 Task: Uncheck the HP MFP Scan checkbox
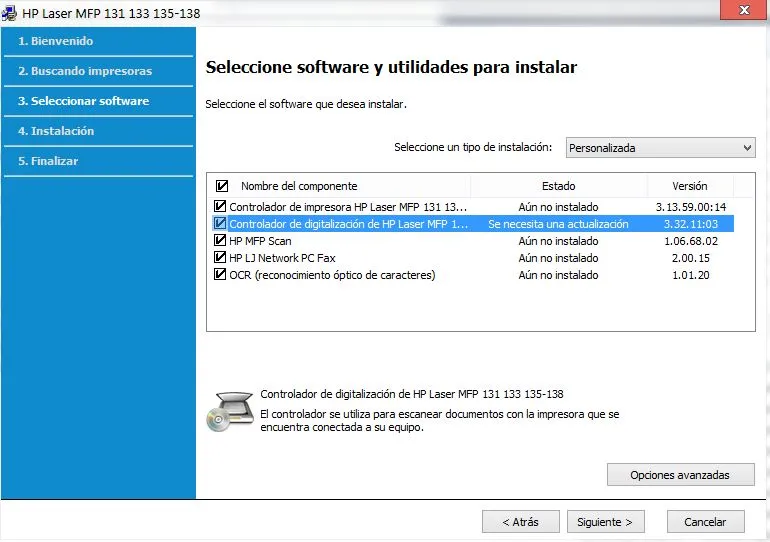pos(220,241)
